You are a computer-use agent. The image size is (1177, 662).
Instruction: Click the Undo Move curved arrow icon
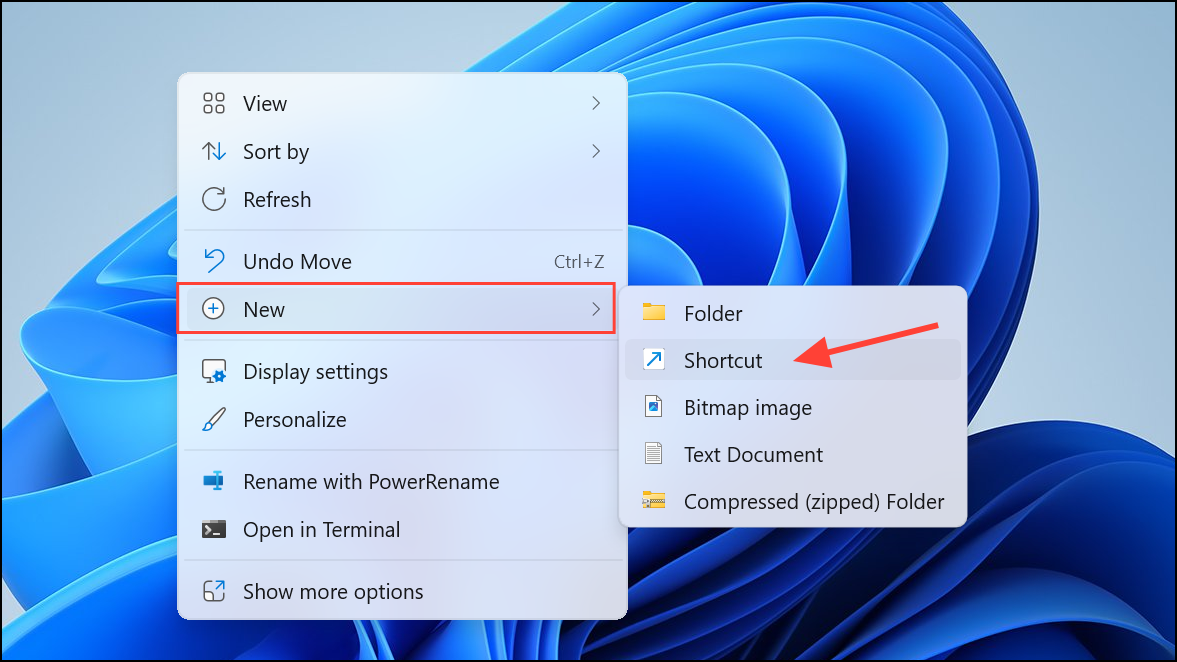point(214,261)
